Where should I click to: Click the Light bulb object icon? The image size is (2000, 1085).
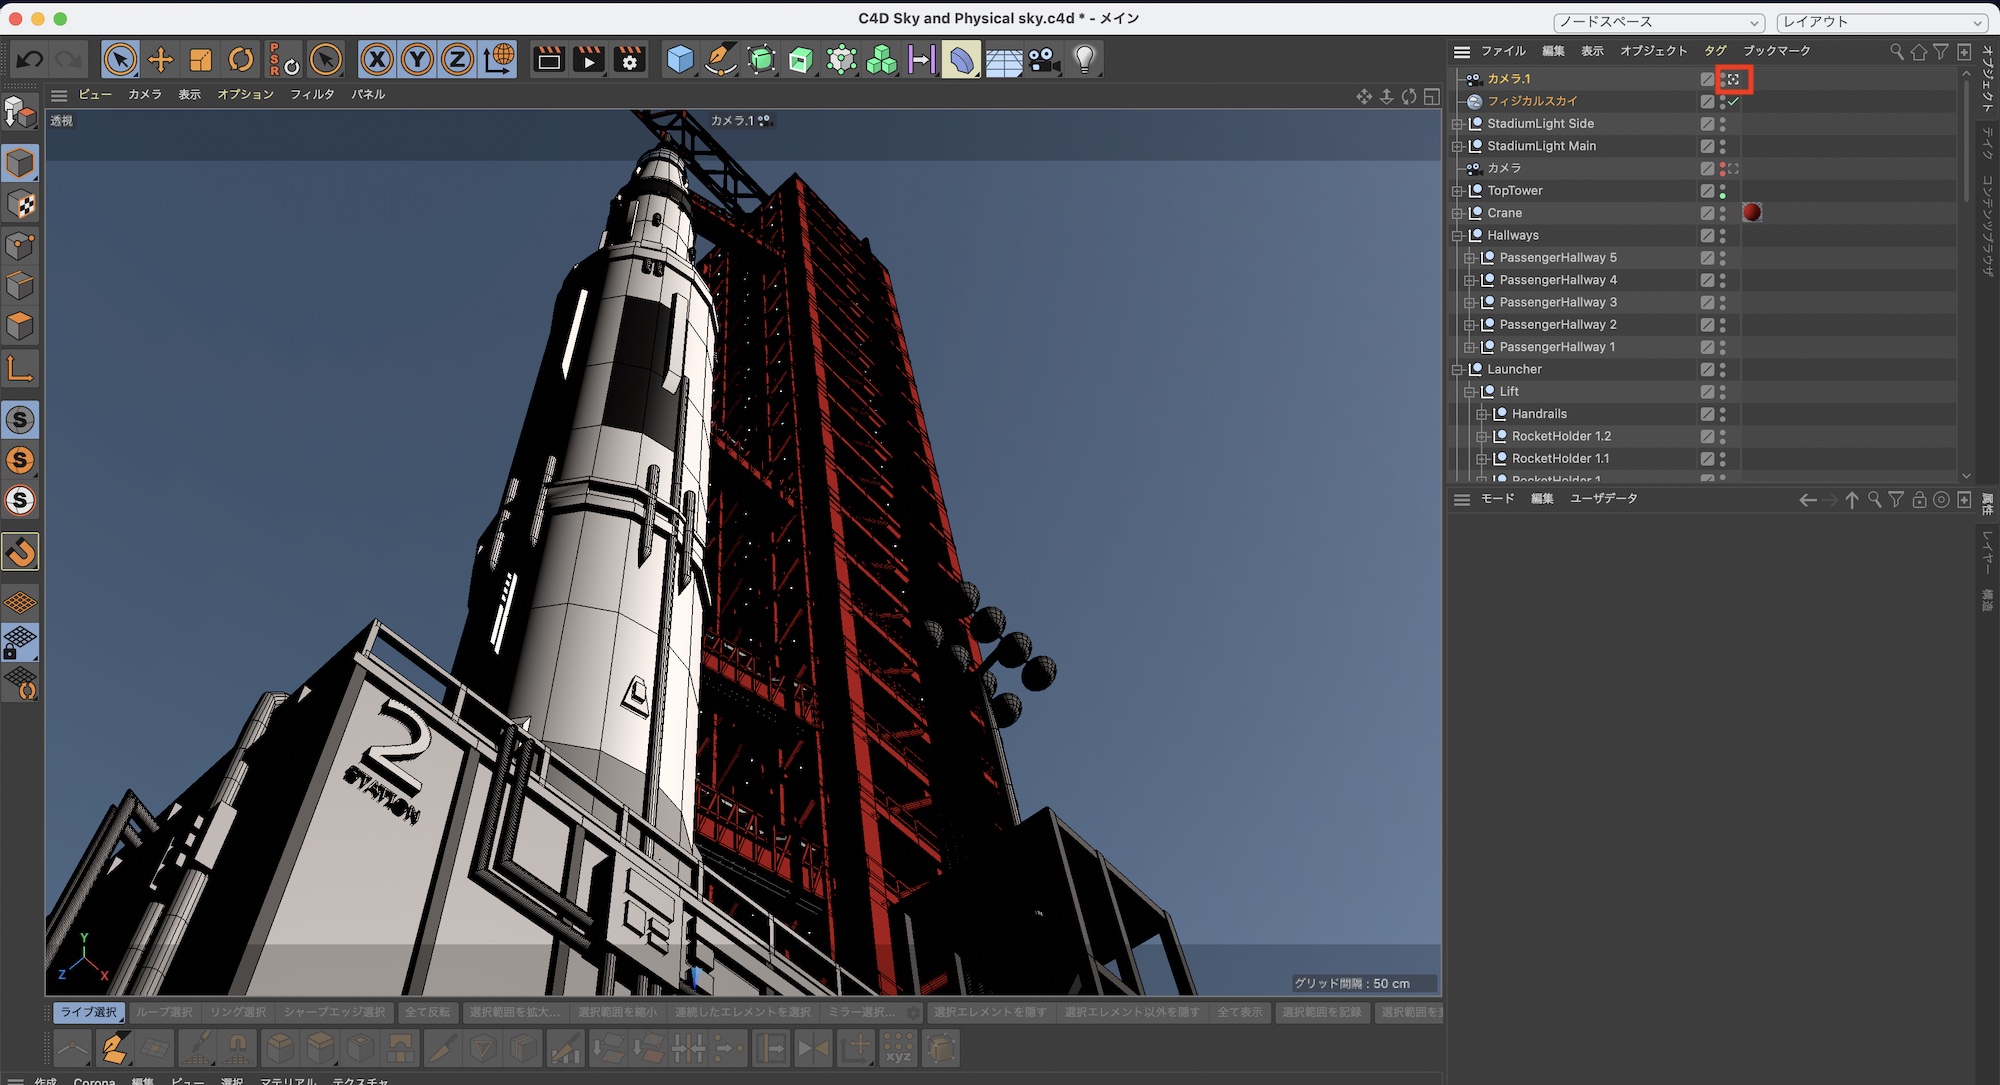tap(1085, 60)
